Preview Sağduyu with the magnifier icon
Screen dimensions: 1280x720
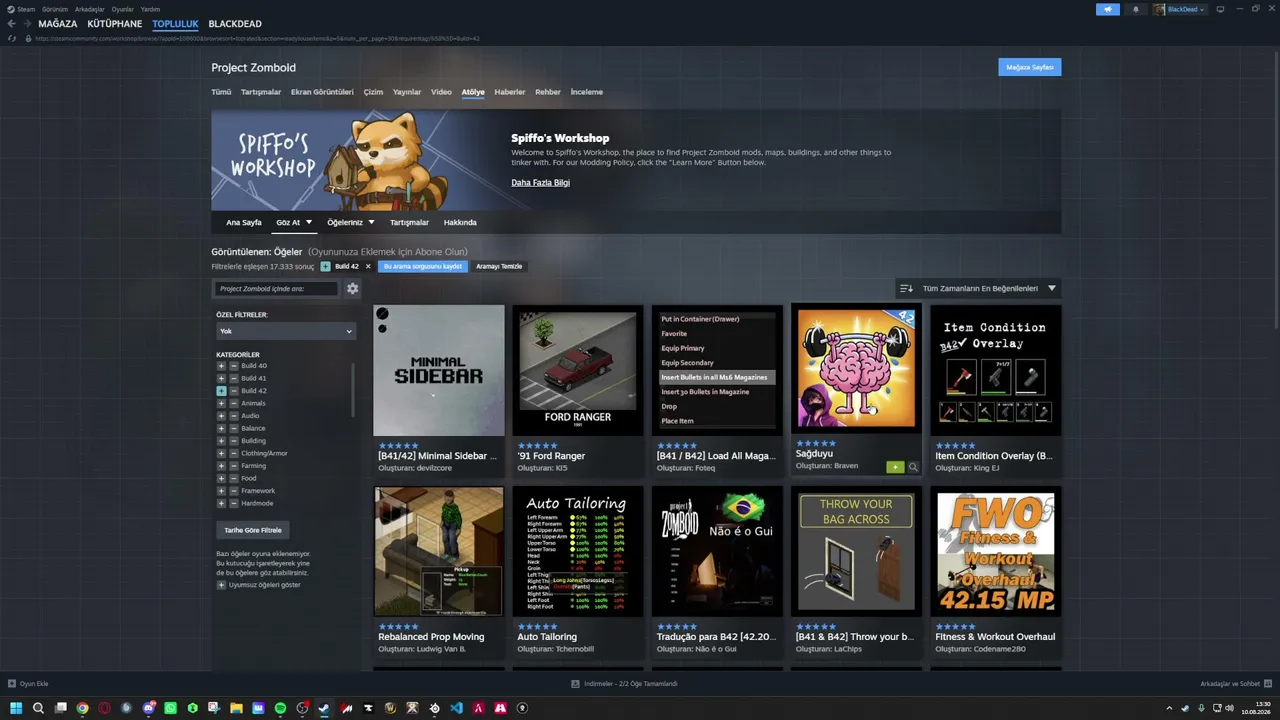click(913, 467)
